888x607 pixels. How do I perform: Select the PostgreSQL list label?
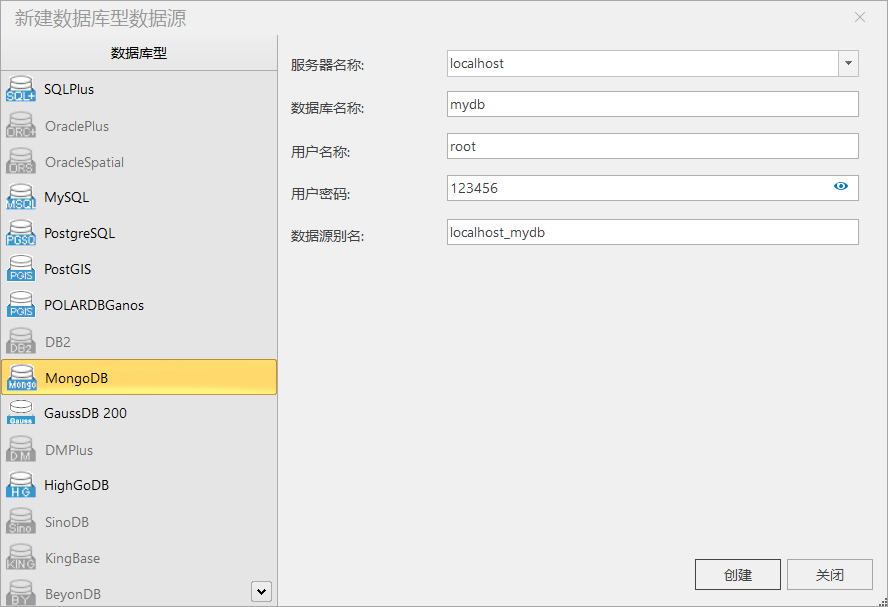(x=80, y=233)
